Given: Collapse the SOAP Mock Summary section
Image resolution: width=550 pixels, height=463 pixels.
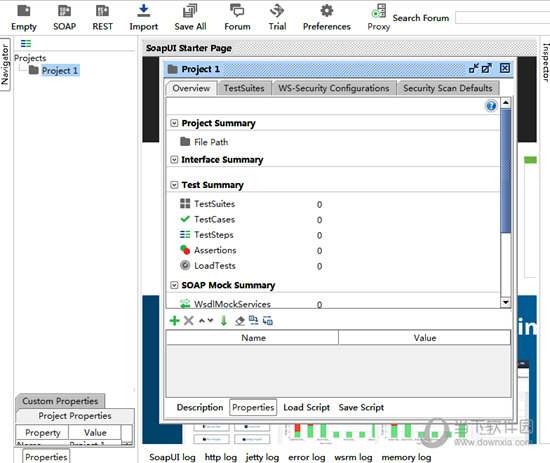Looking at the screenshot, I should coord(174,285).
